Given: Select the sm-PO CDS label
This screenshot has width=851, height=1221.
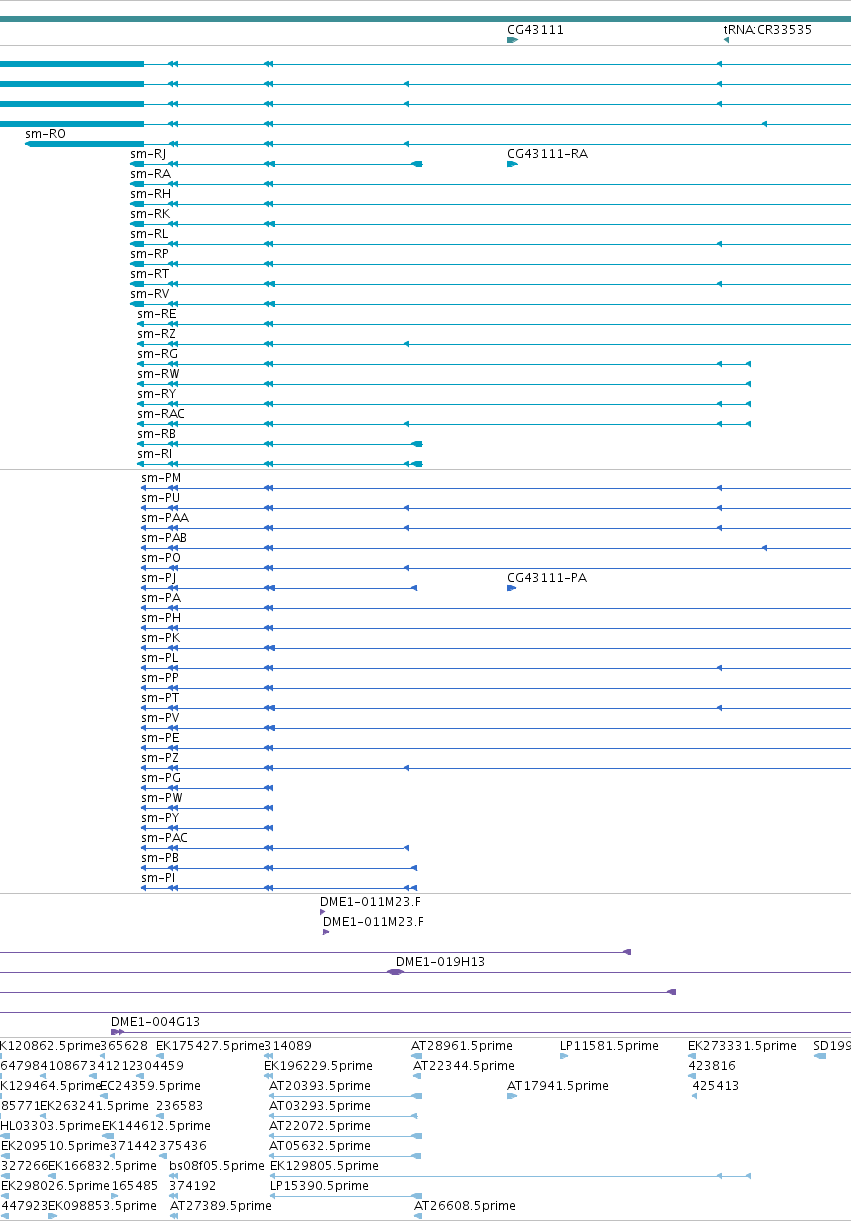Looking at the screenshot, I should pos(161,558).
